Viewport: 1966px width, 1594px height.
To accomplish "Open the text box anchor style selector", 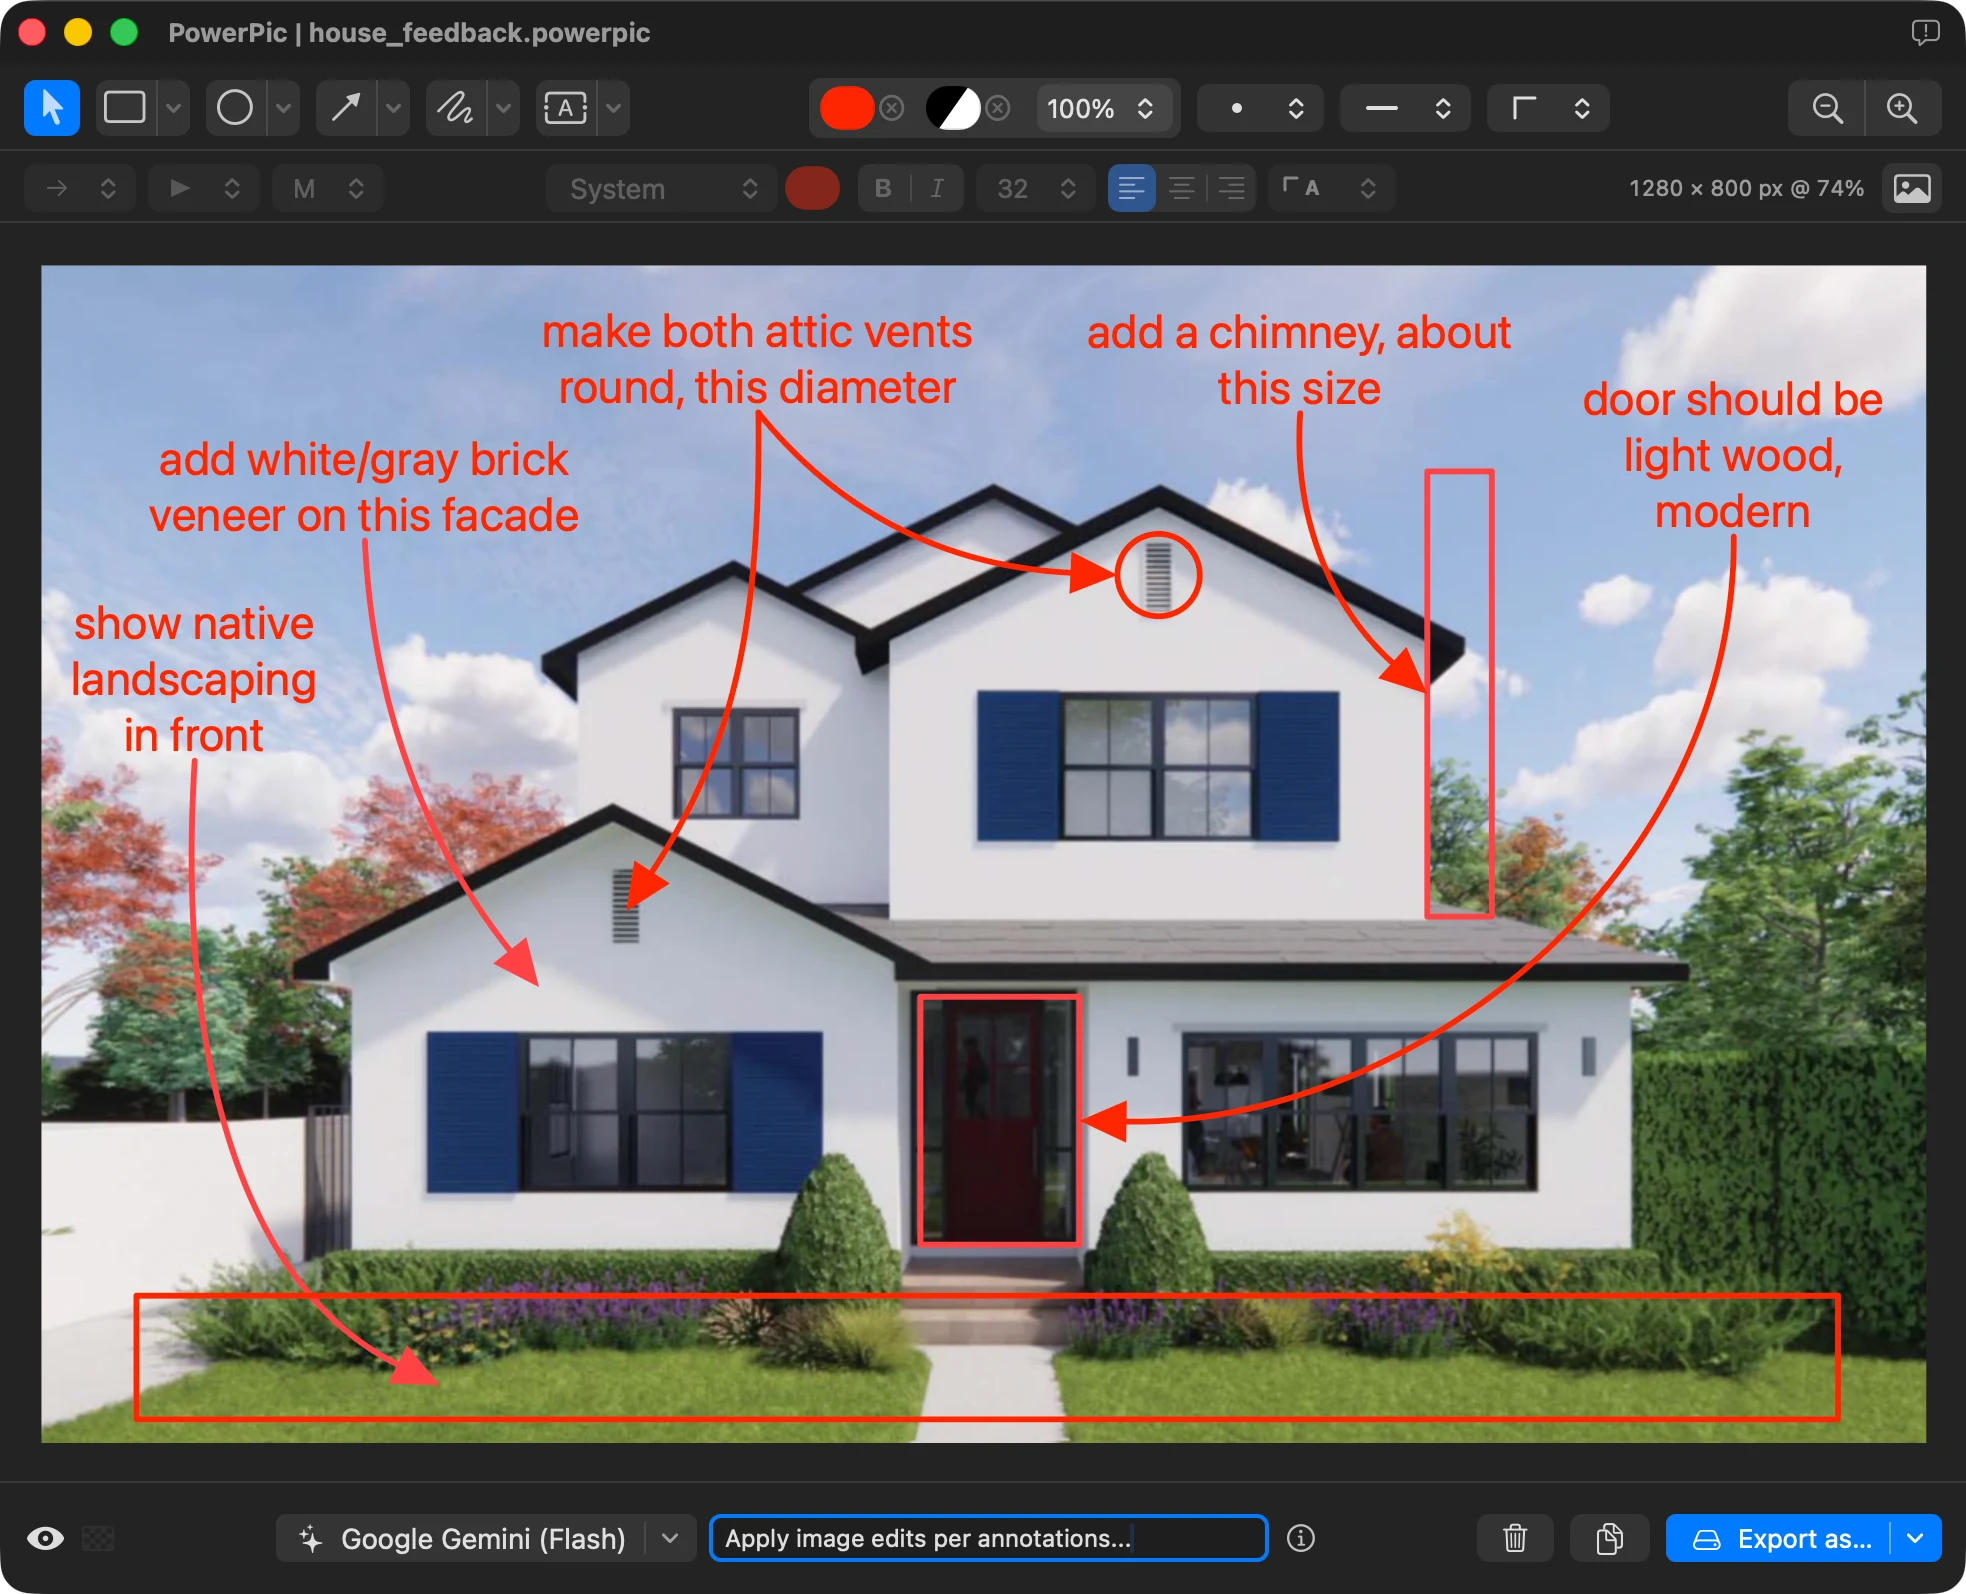I will point(1331,188).
